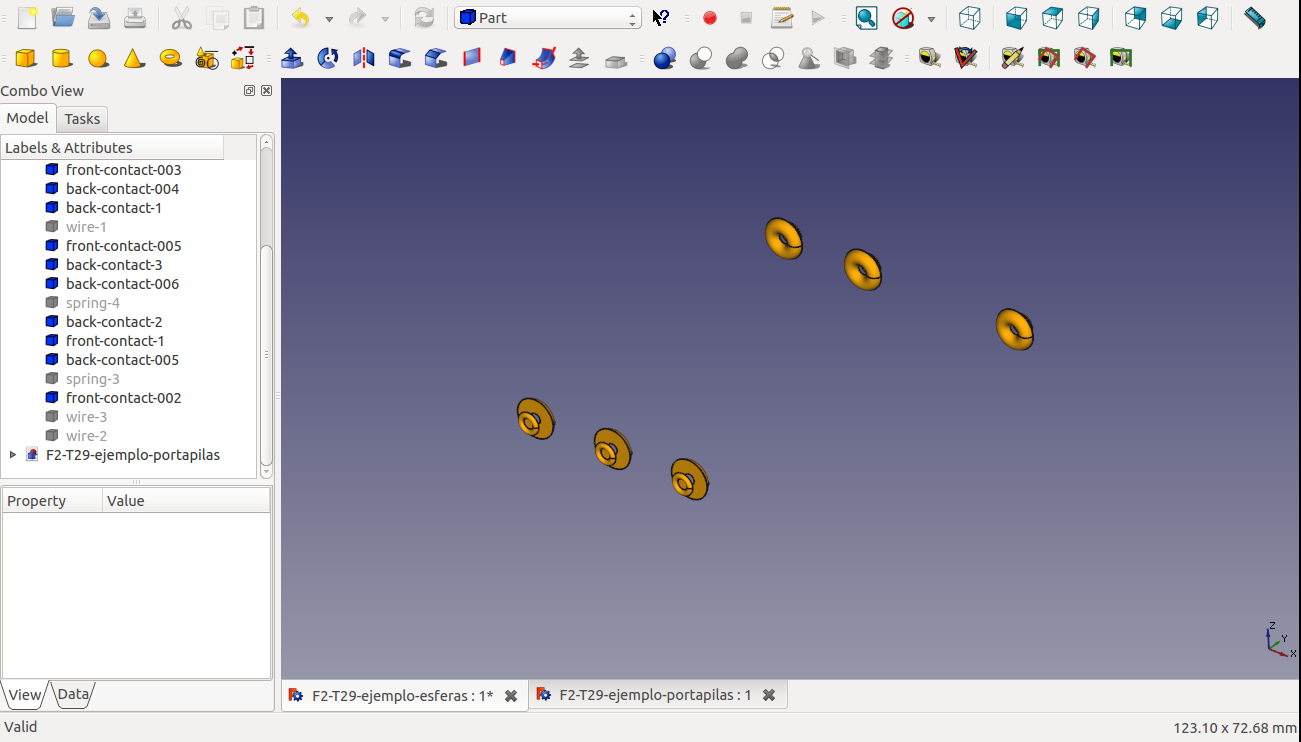
Task: Select the Extrude tool
Action: coord(292,58)
